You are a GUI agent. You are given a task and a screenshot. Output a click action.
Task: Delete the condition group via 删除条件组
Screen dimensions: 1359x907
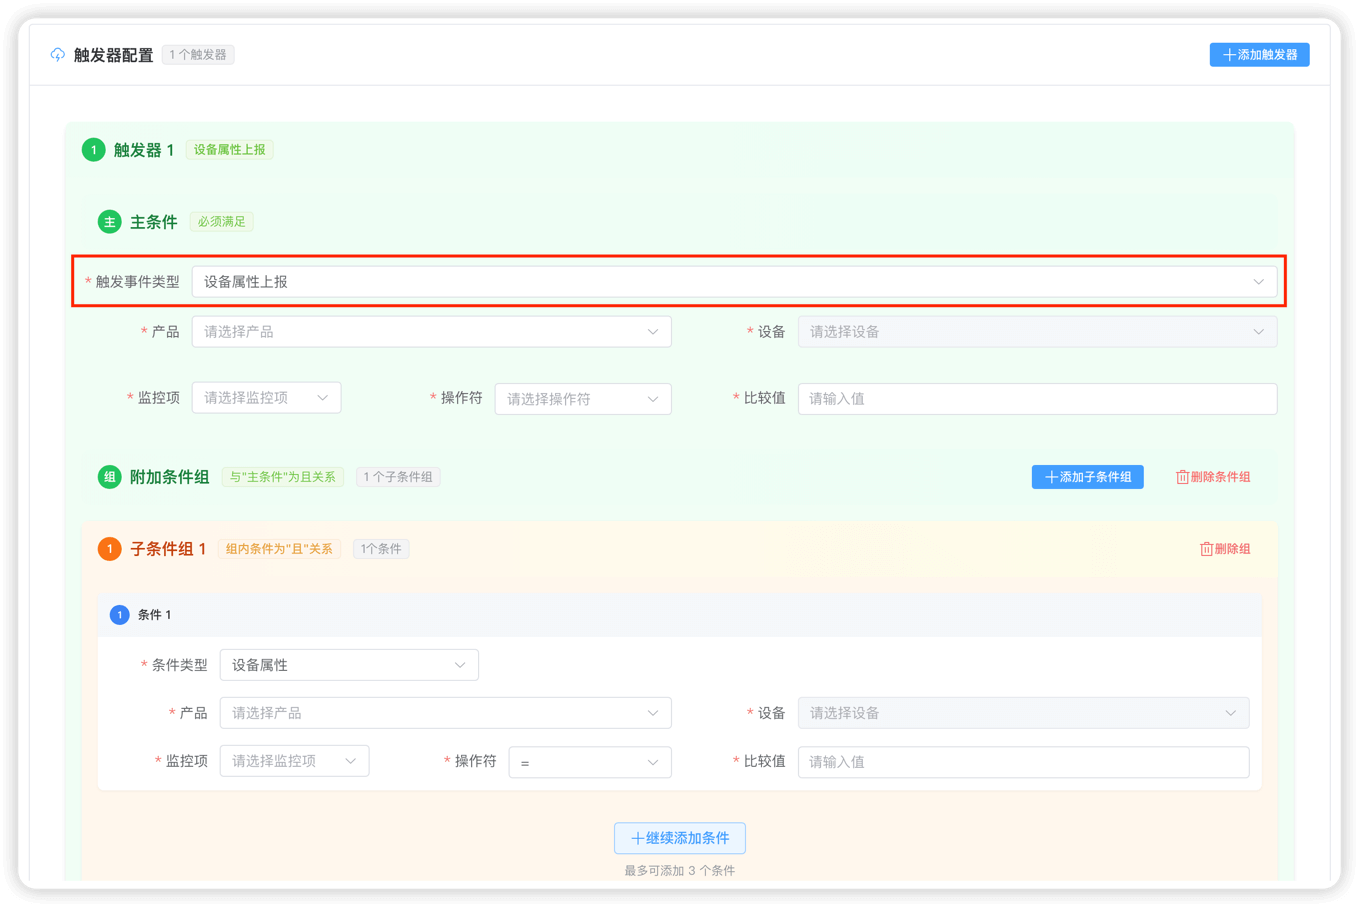[1213, 477]
